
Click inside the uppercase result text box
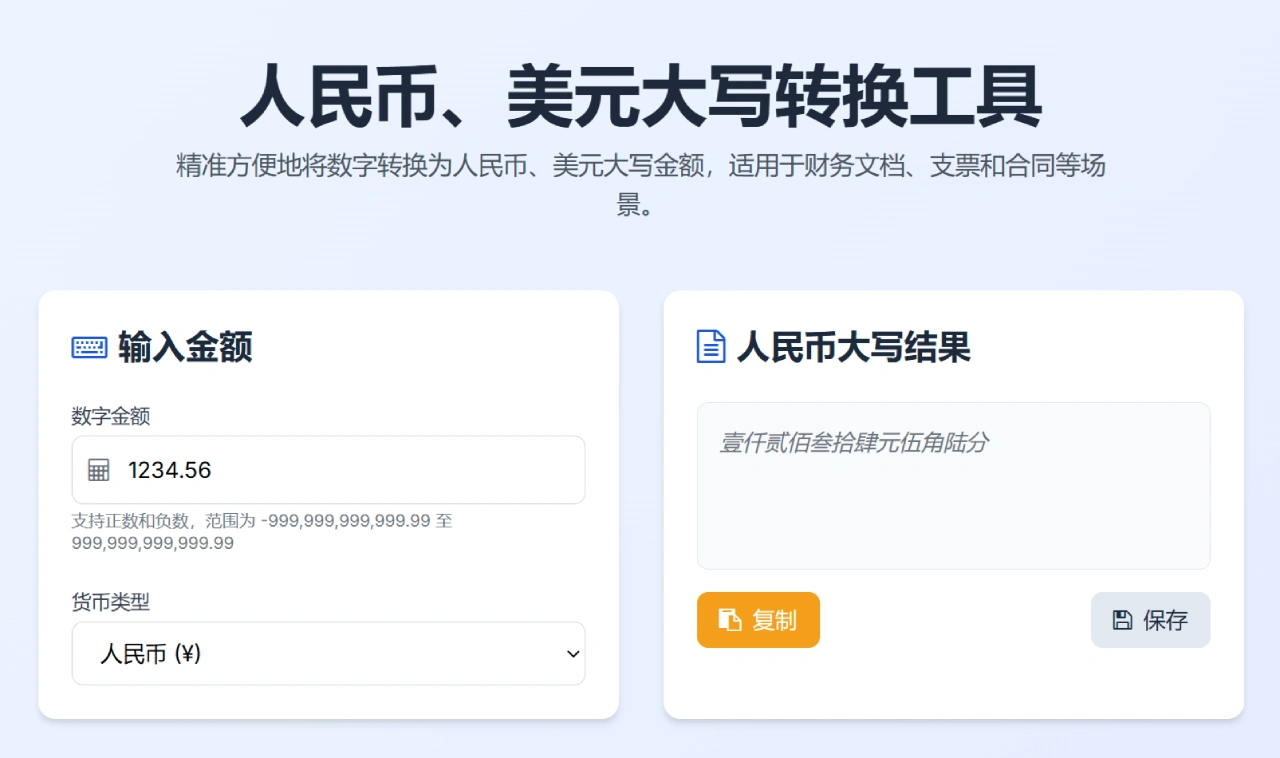click(x=953, y=510)
